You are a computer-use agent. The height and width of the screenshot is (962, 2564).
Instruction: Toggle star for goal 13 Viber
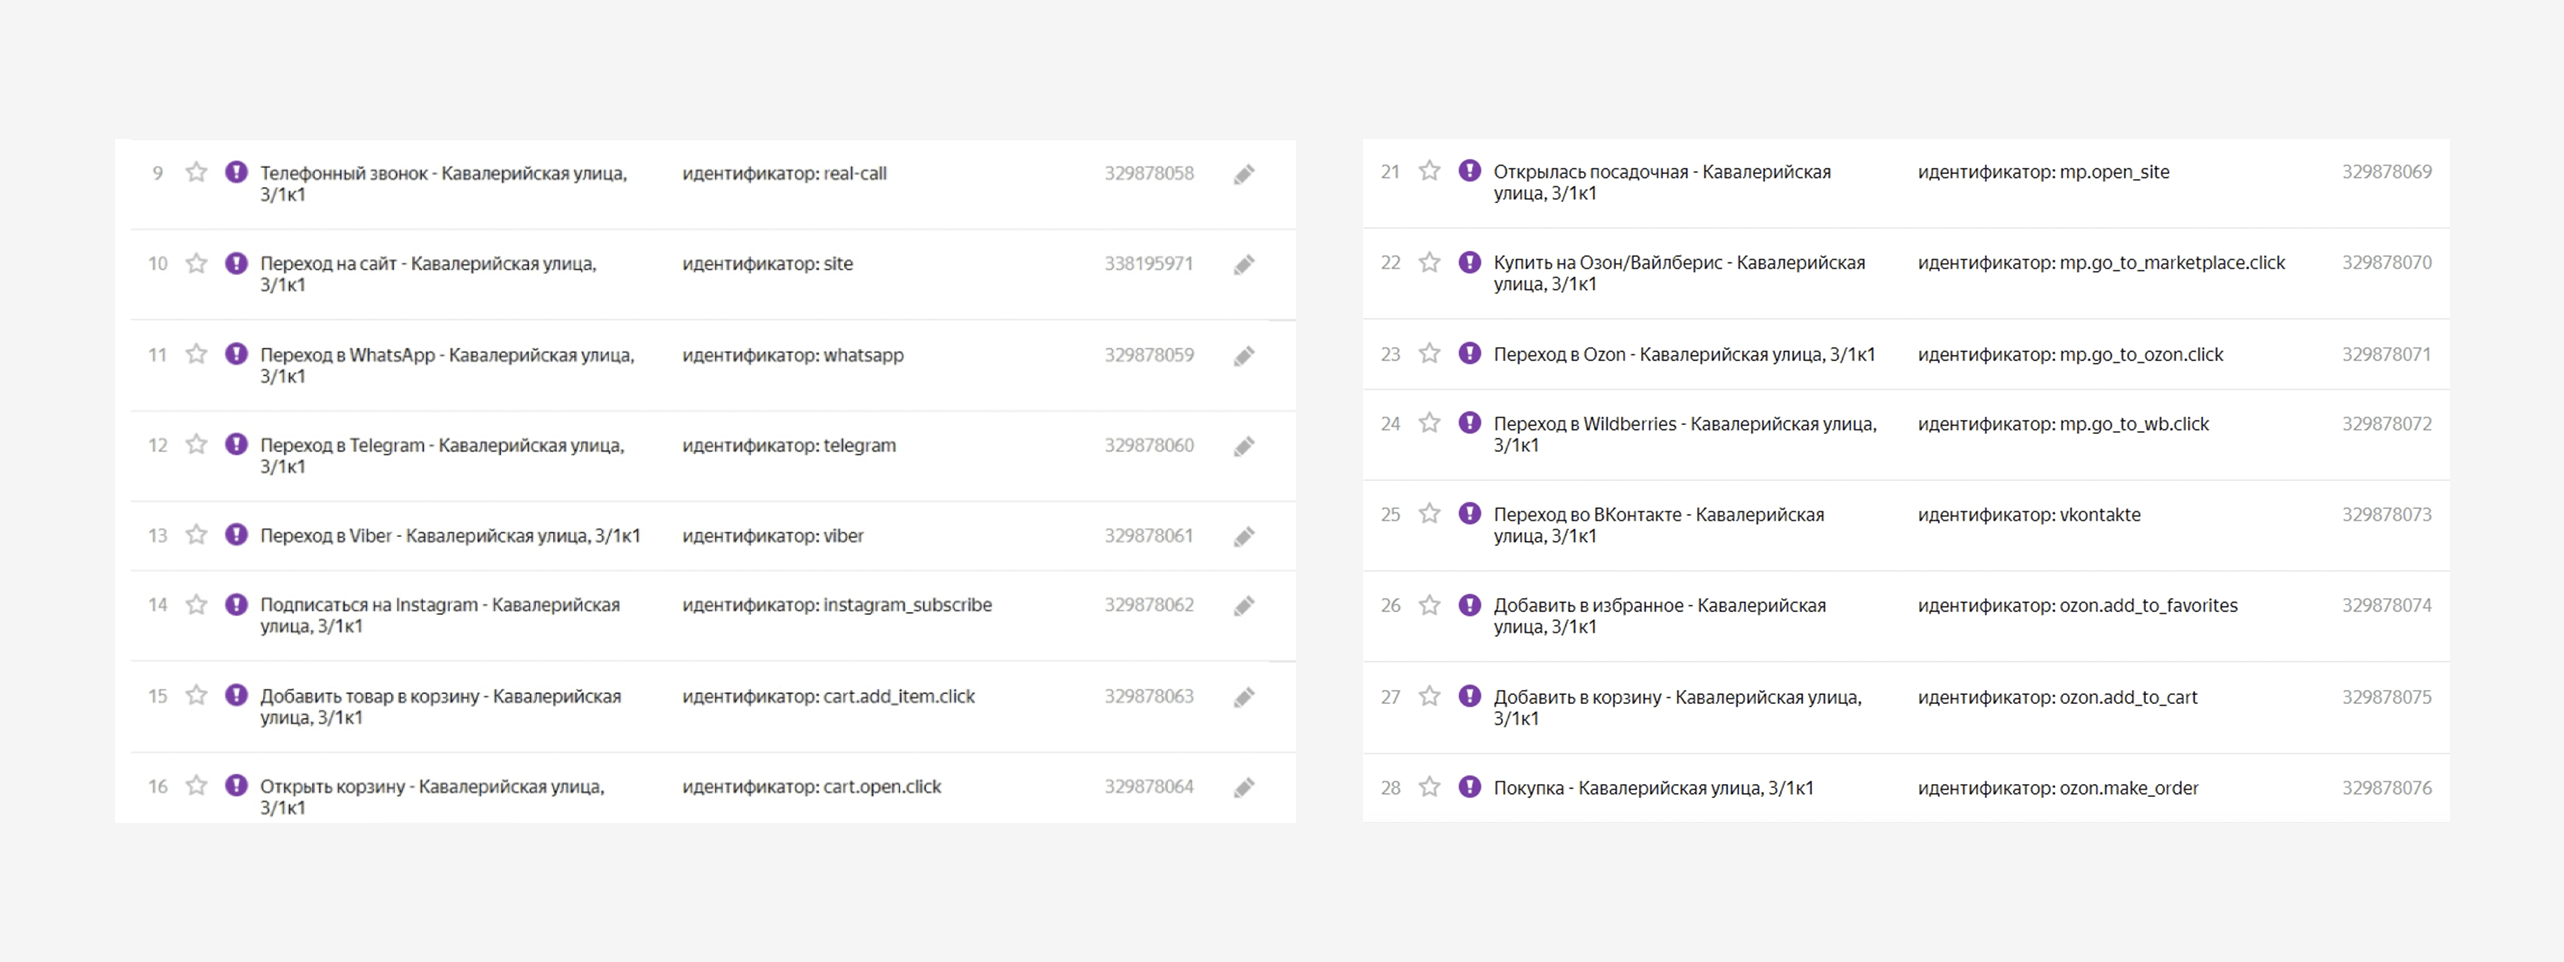pyautogui.click(x=196, y=535)
